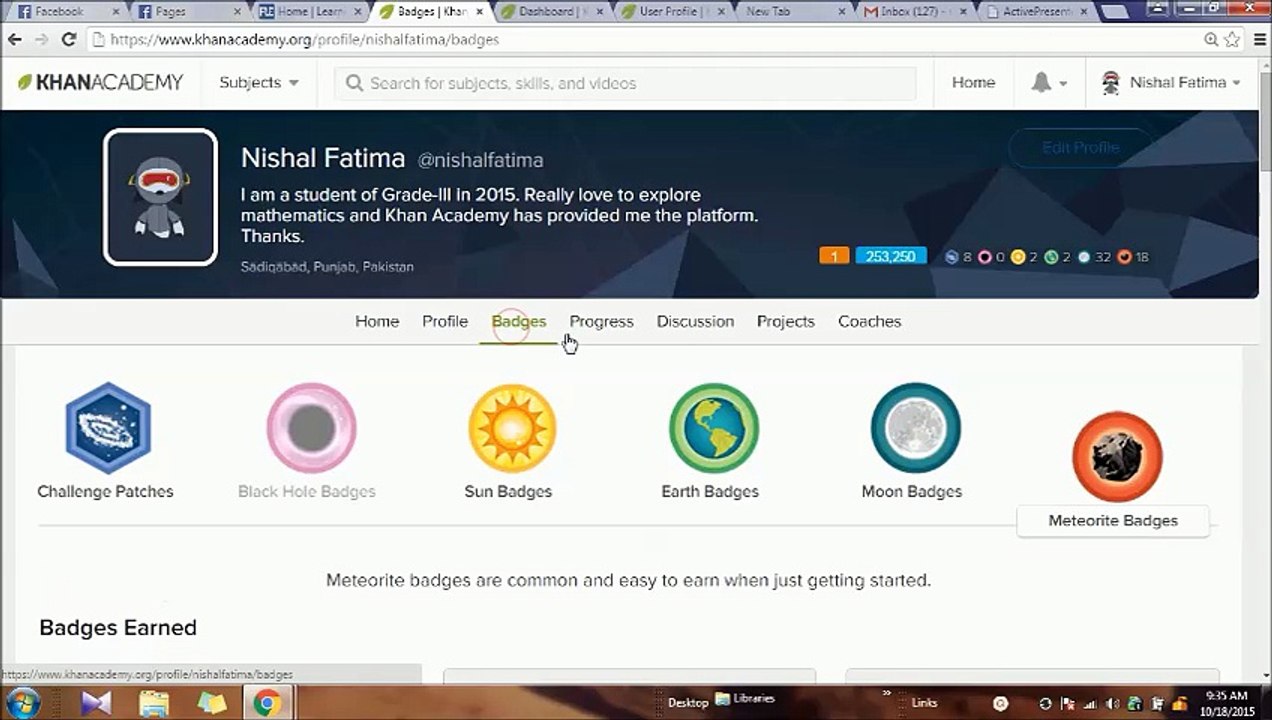Click the browser address bar URL
Viewport: 1272px width, 720px height.
tap(305, 40)
